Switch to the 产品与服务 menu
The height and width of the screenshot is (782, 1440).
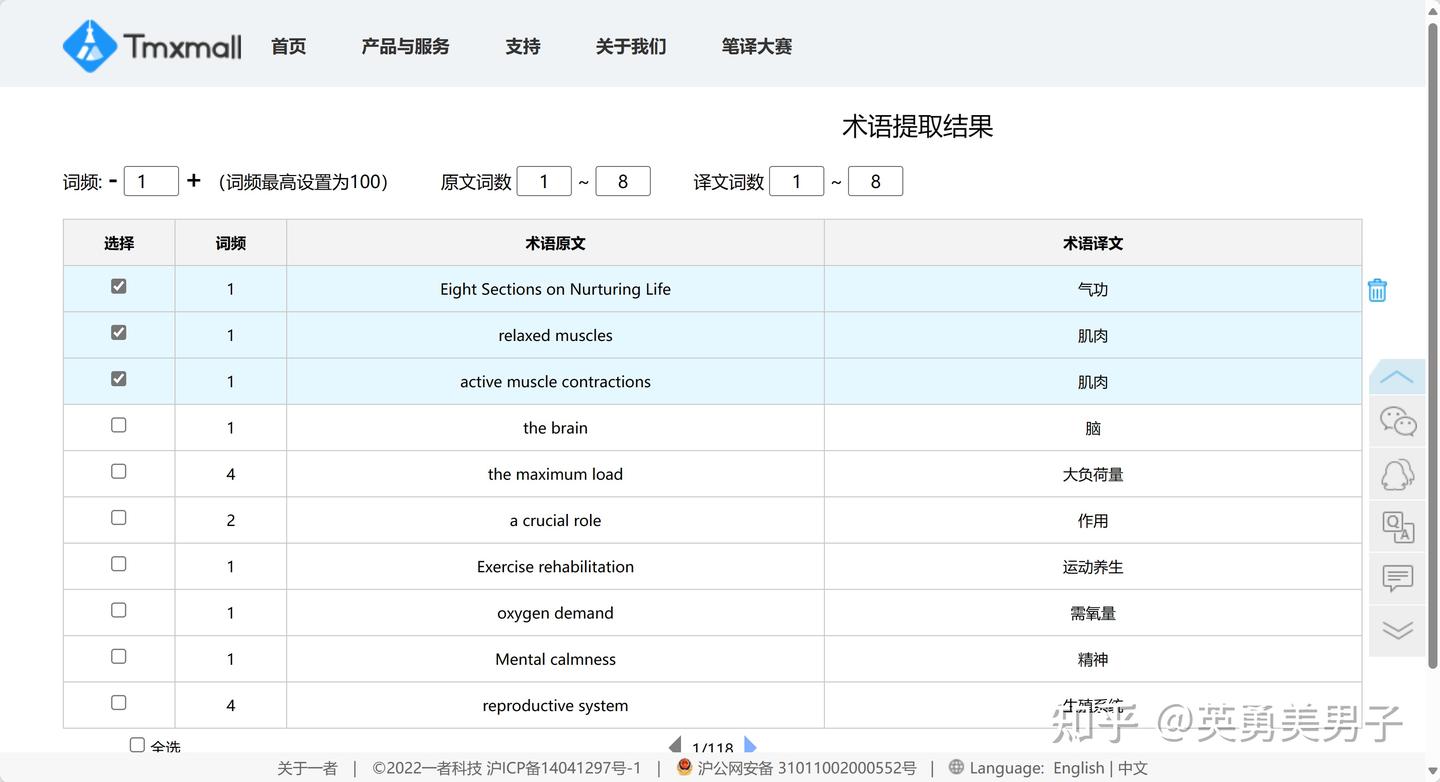click(x=405, y=46)
